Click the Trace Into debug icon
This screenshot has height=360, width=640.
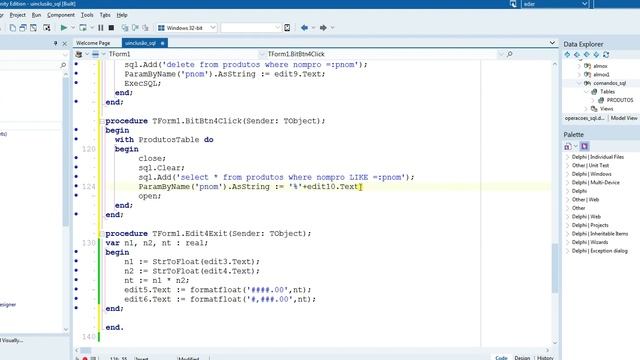click(x=125, y=28)
